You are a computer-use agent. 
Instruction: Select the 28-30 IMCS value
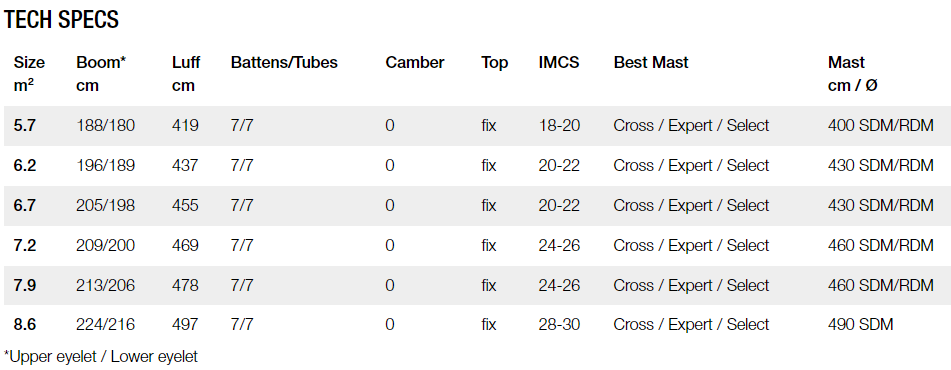tap(559, 325)
